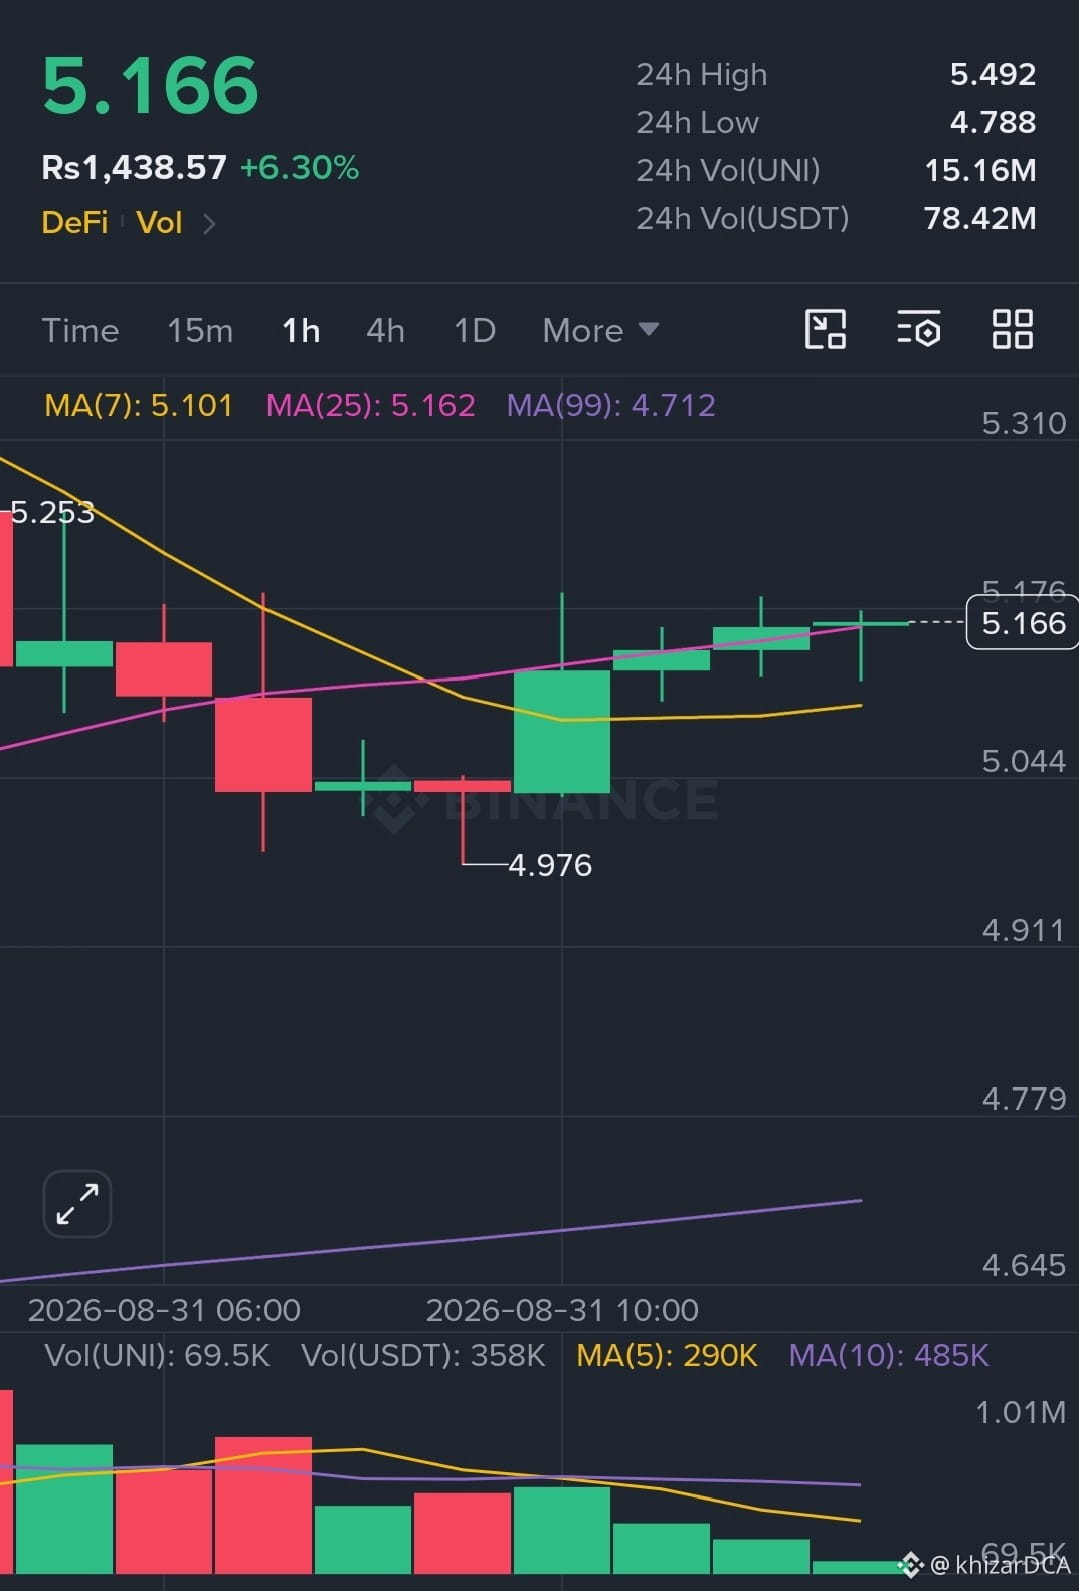The height and width of the screenshot is (1591, 1079).
Task: Switch to the 15m interval
Action: [x=200, y=330]
